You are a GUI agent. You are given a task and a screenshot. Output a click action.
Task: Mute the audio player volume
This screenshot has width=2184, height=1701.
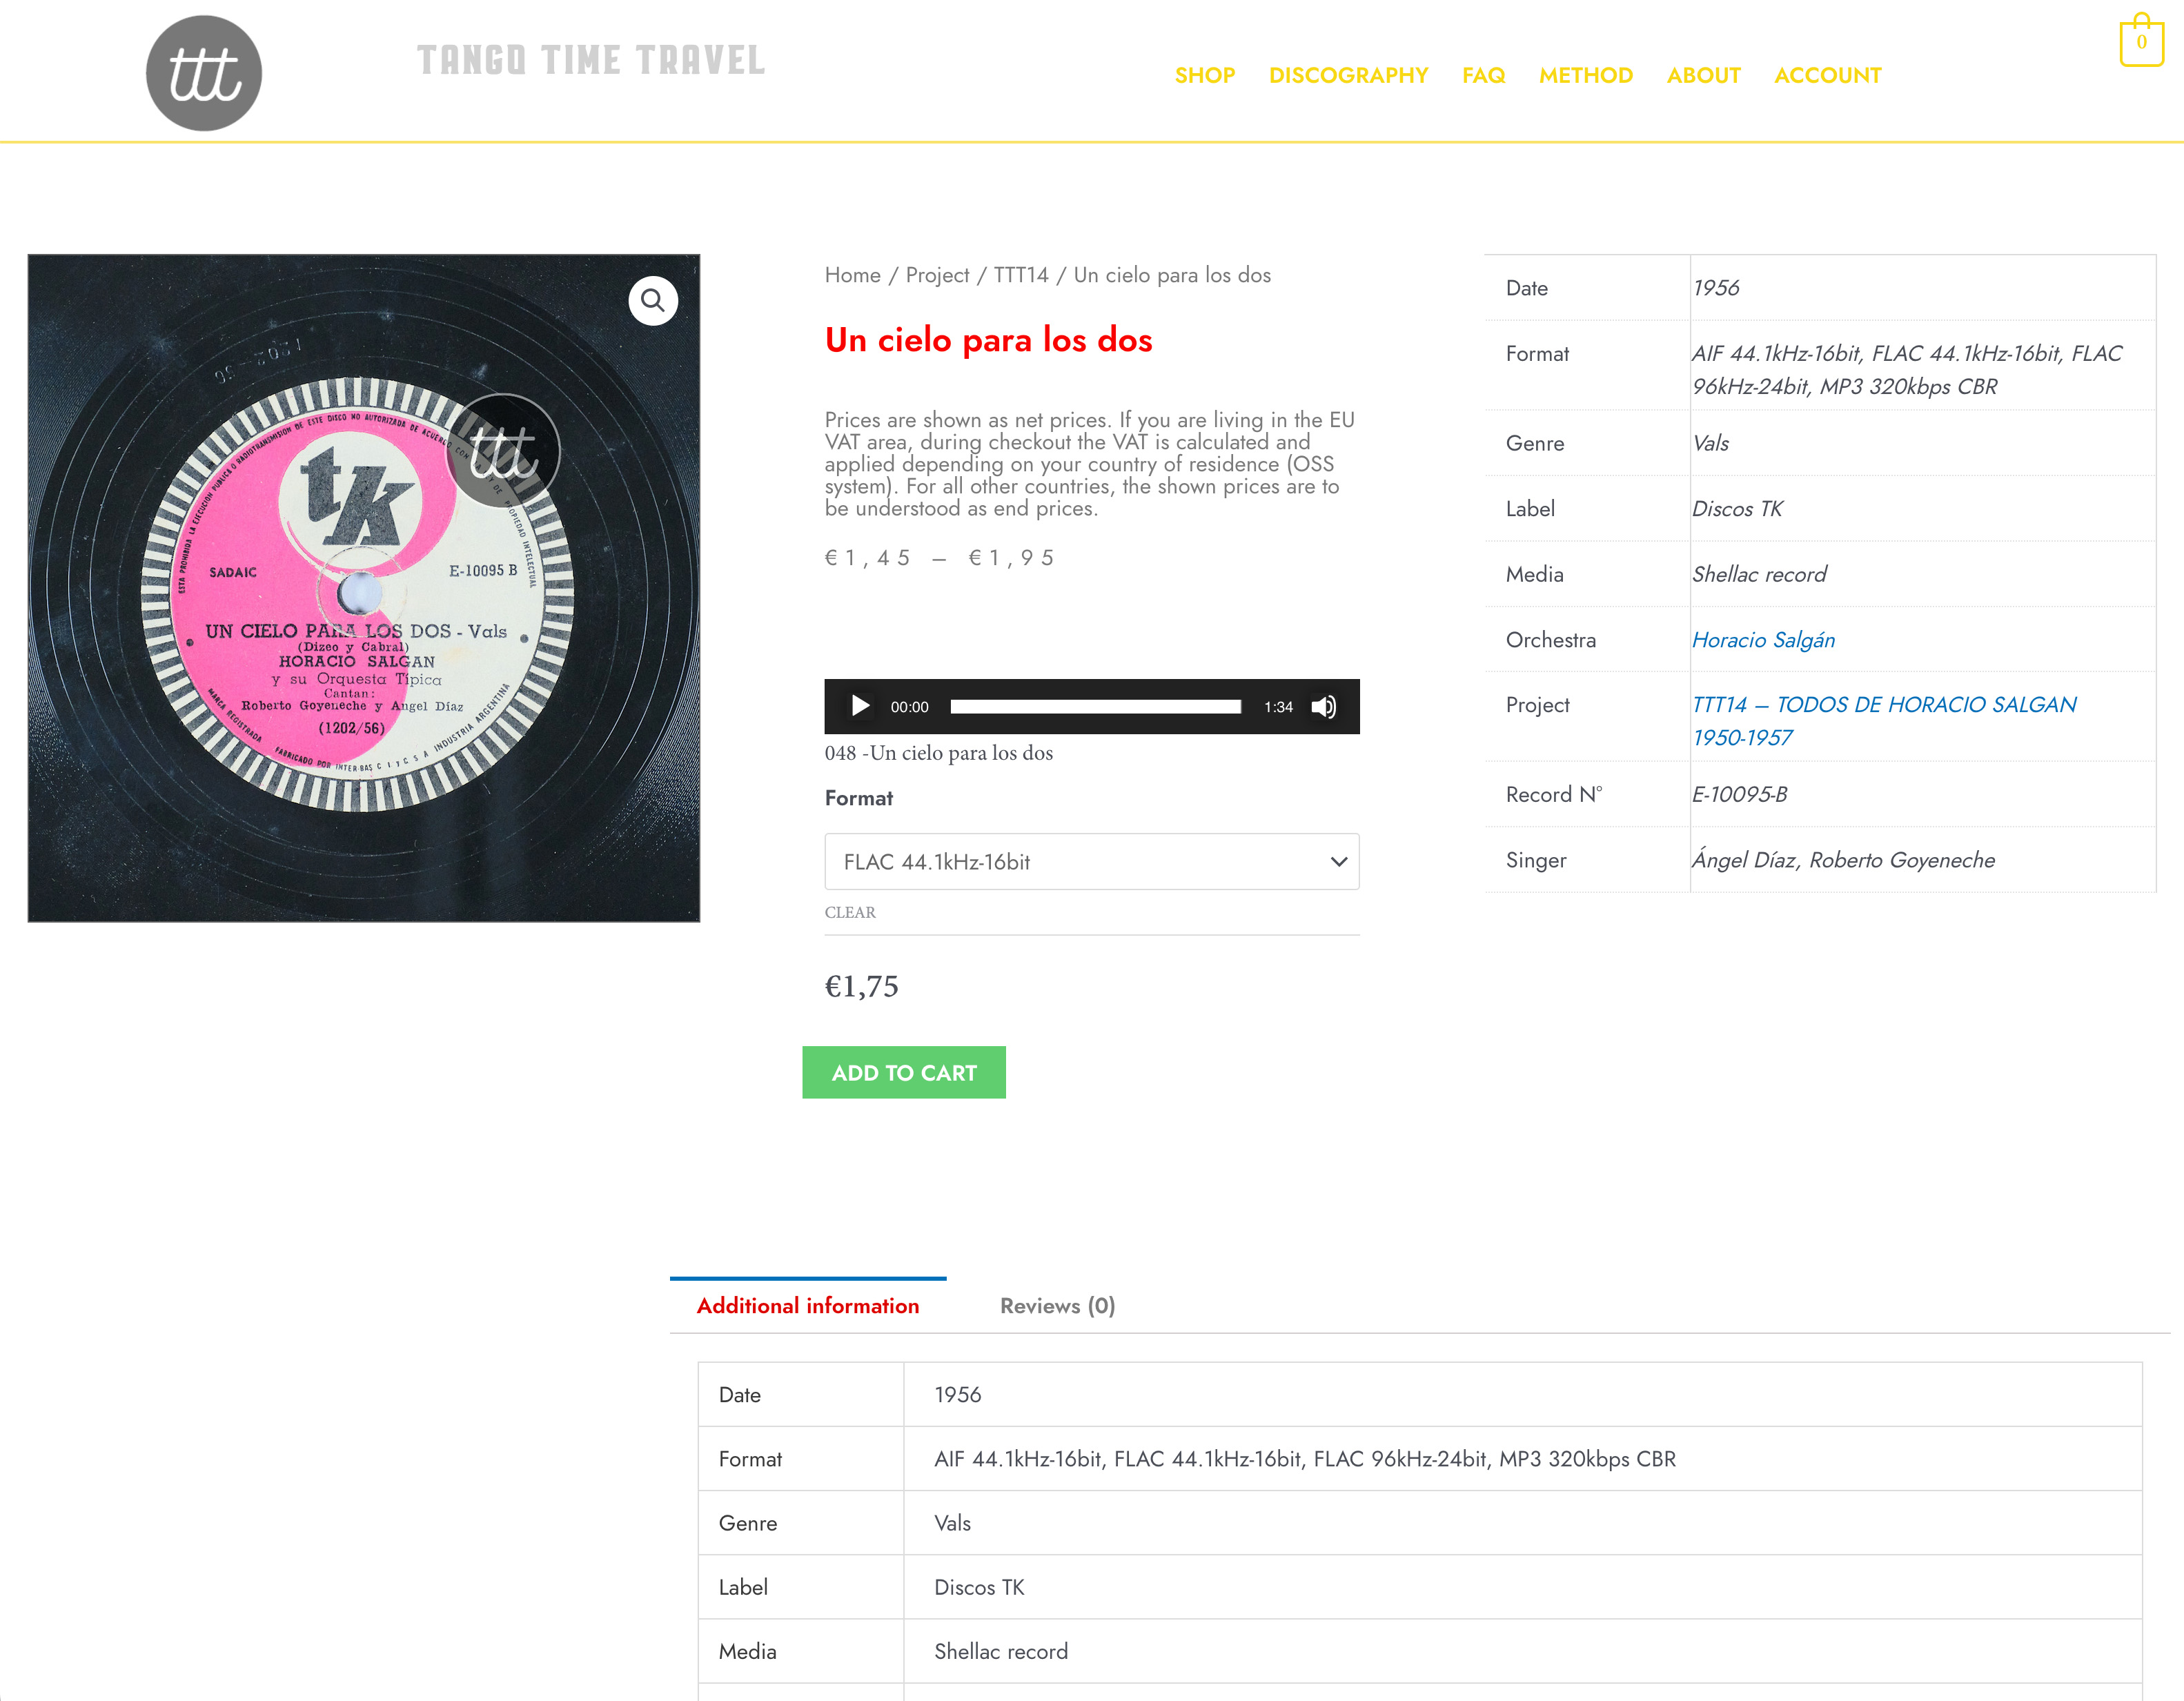pyautogui.click(x=1323, y=707)
